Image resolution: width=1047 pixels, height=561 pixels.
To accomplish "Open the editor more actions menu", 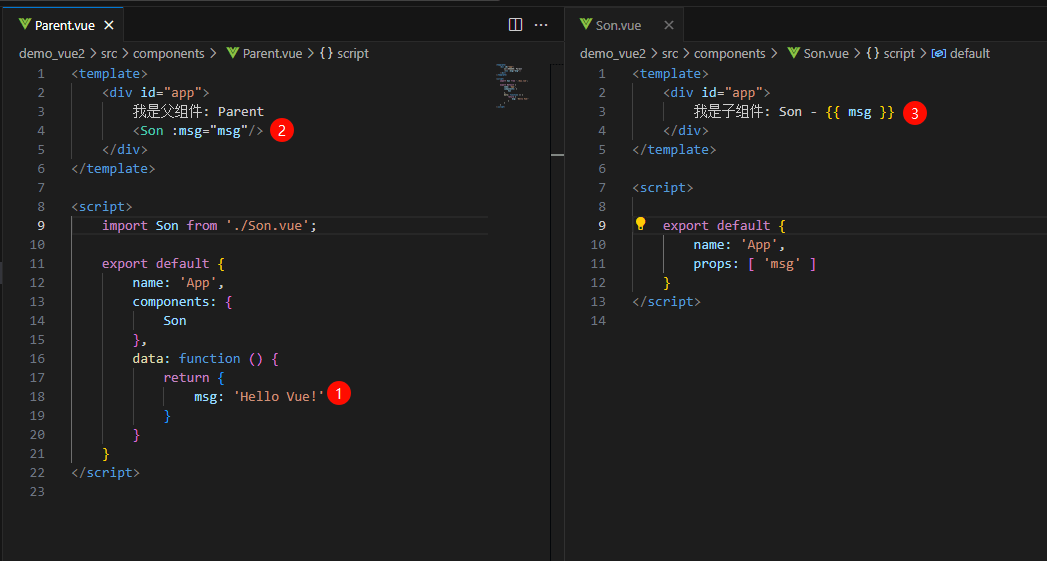I will [541, 25].
